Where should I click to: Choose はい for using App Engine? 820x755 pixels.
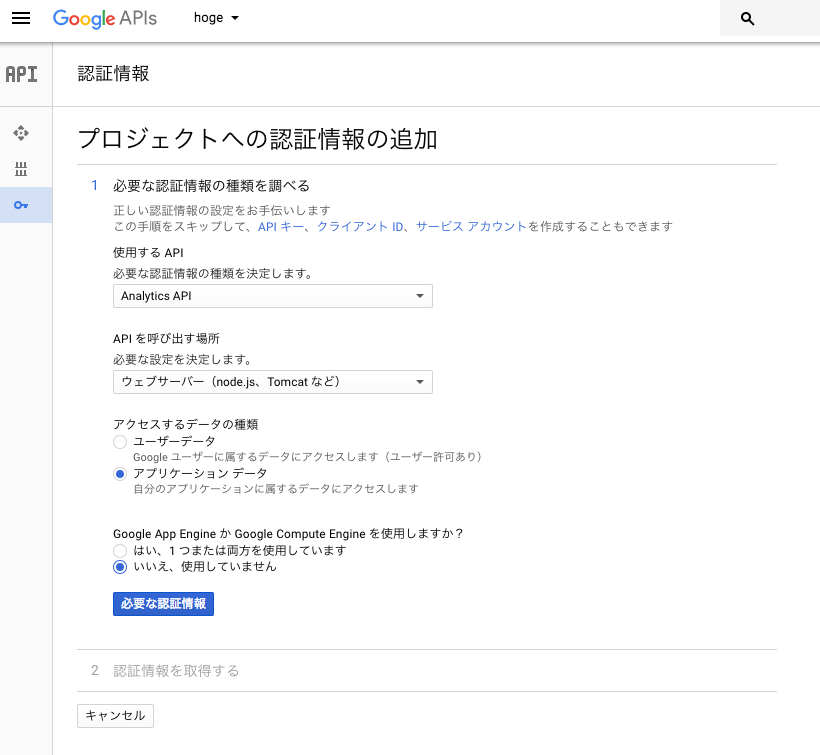[120, 550]
